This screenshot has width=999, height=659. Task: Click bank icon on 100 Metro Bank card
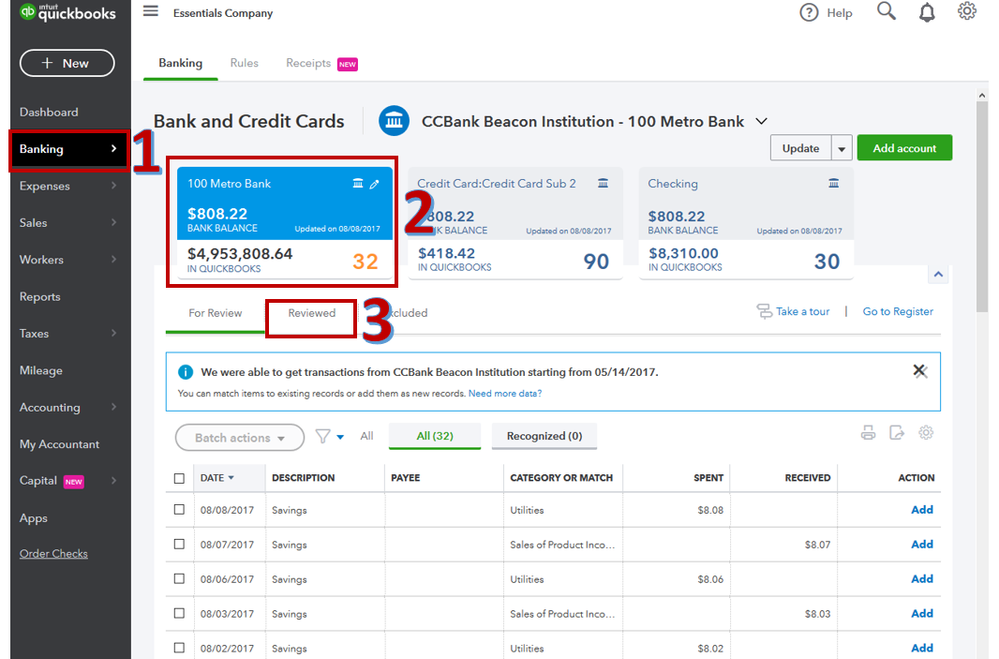(x=358, y=184)
